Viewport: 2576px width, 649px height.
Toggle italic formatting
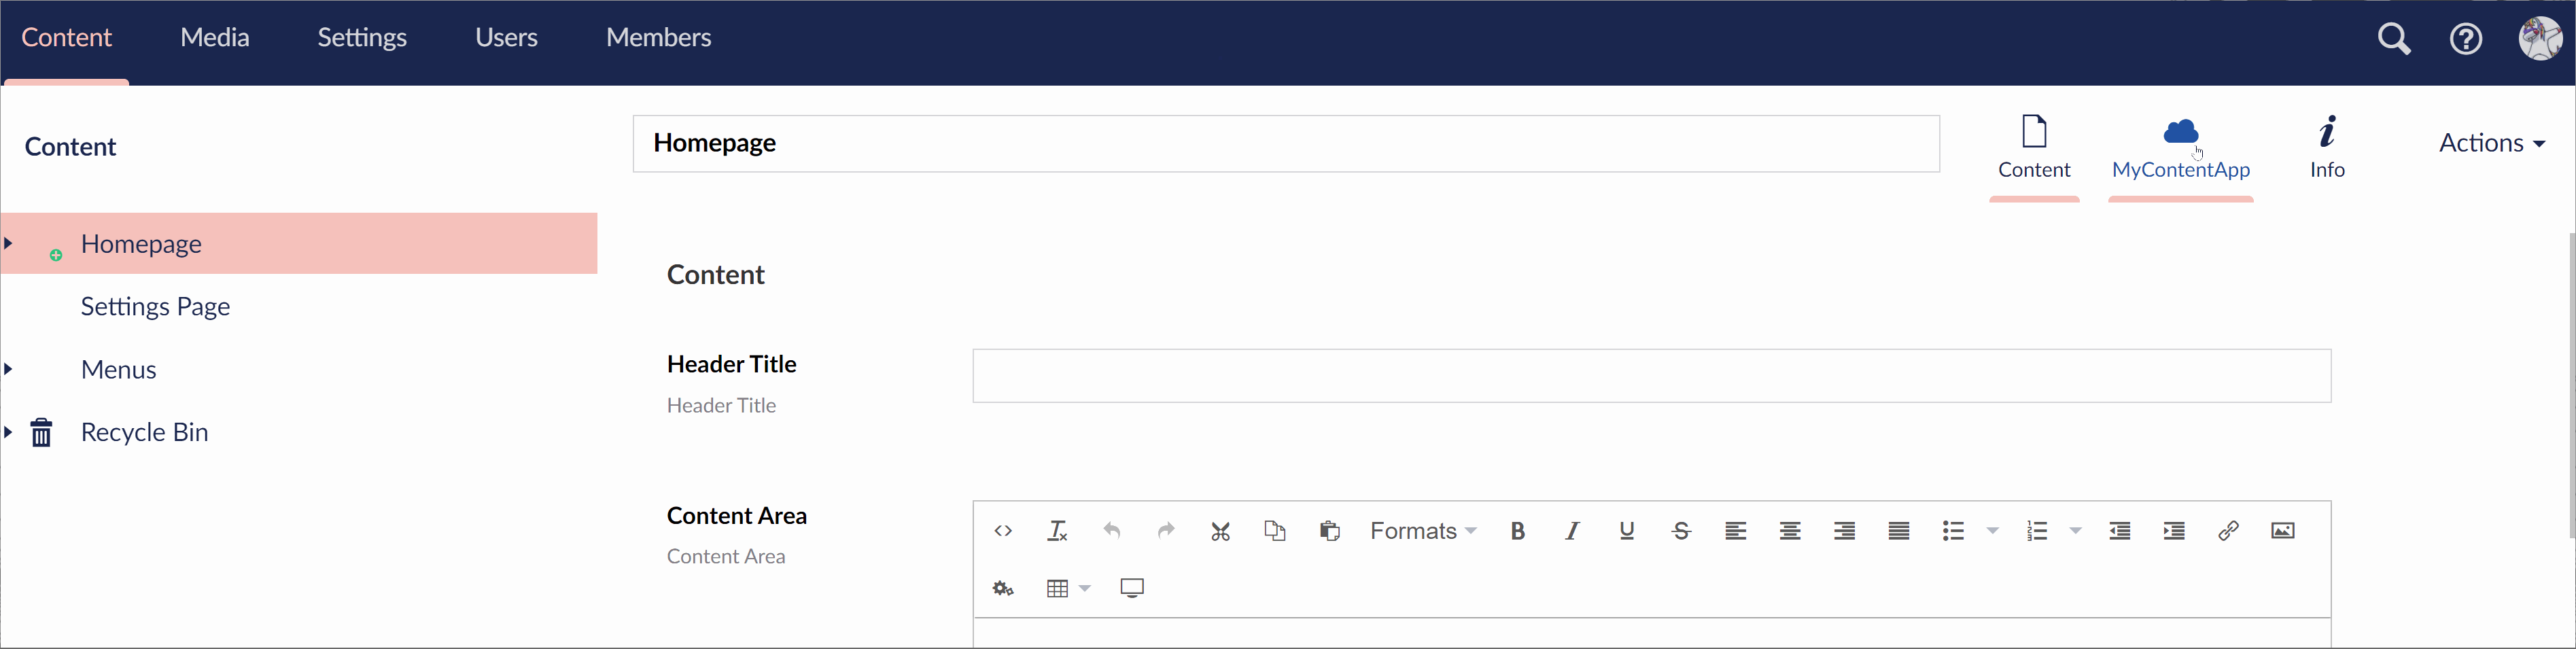1572,531
